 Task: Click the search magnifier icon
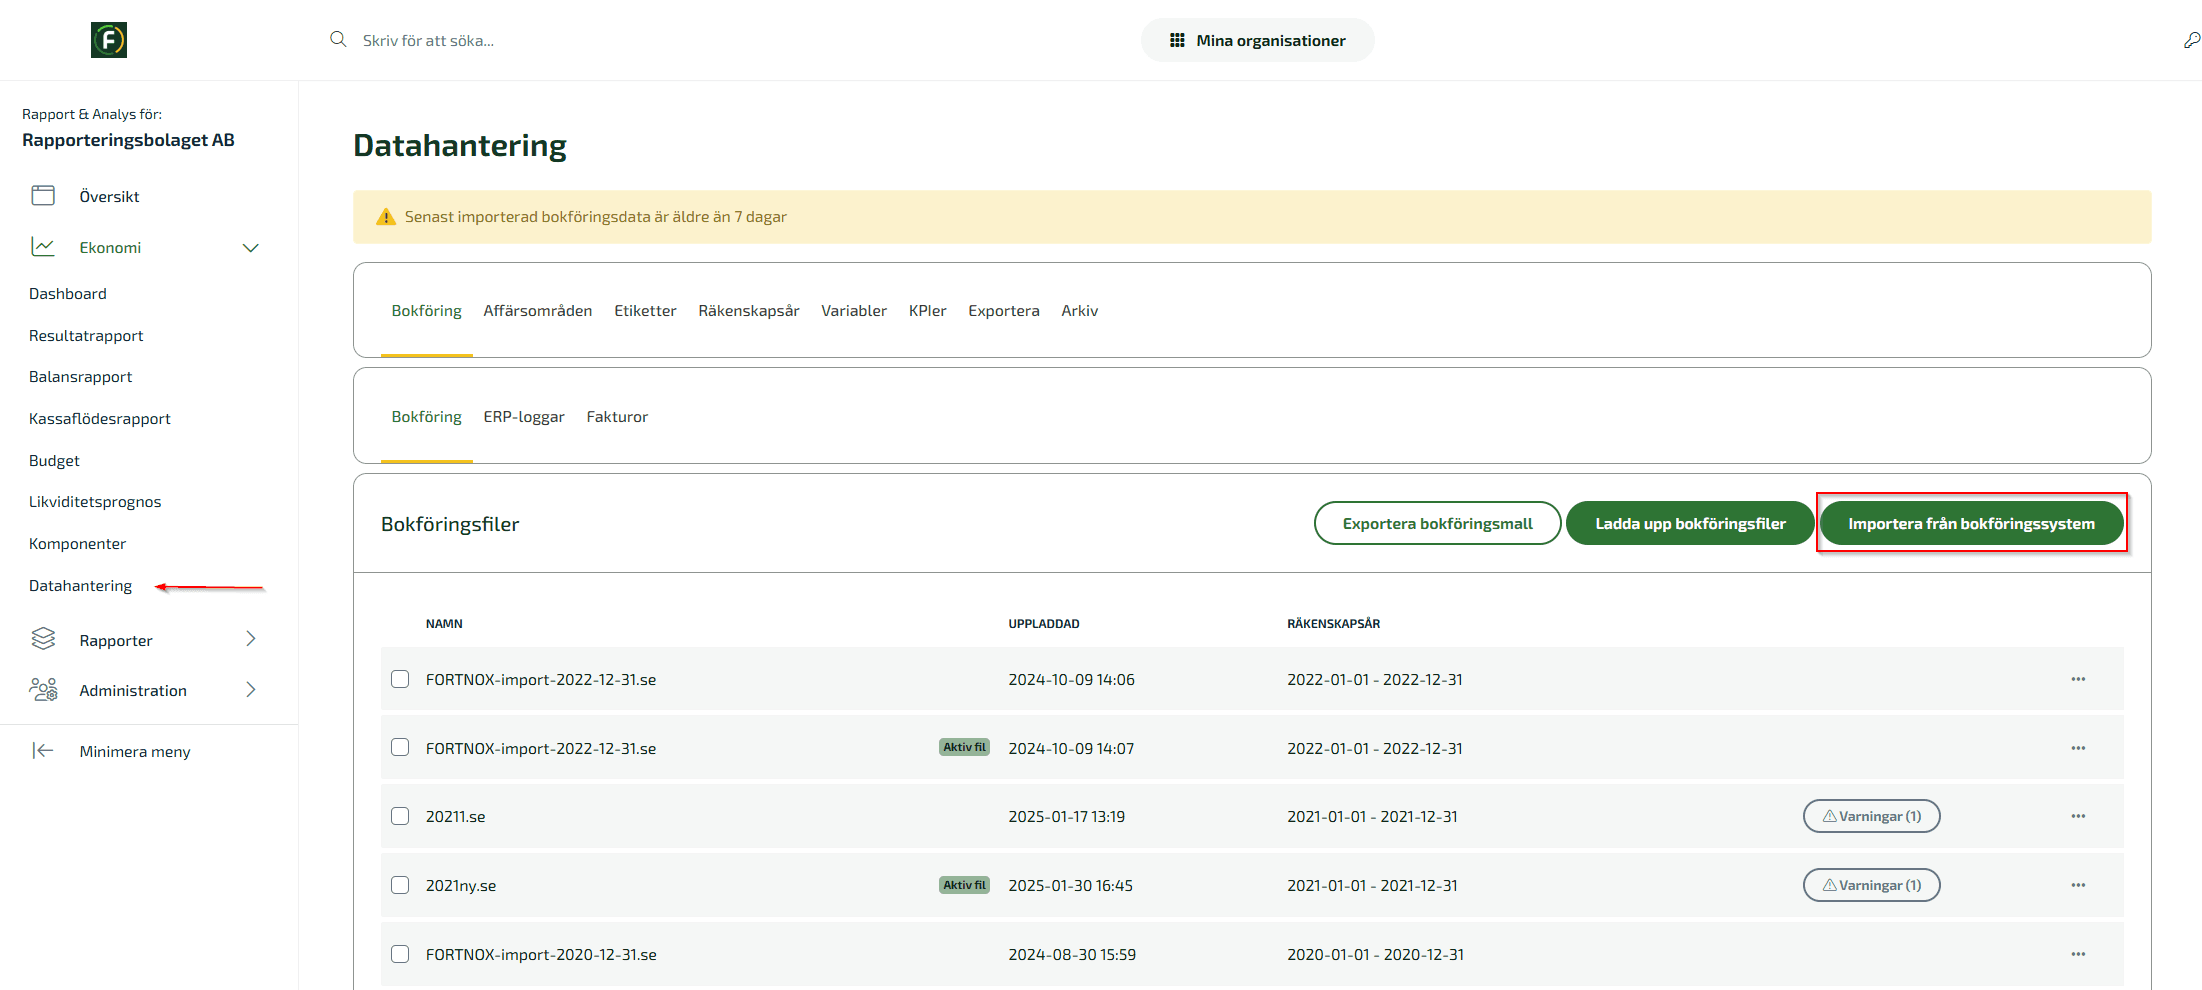point(338,39)
